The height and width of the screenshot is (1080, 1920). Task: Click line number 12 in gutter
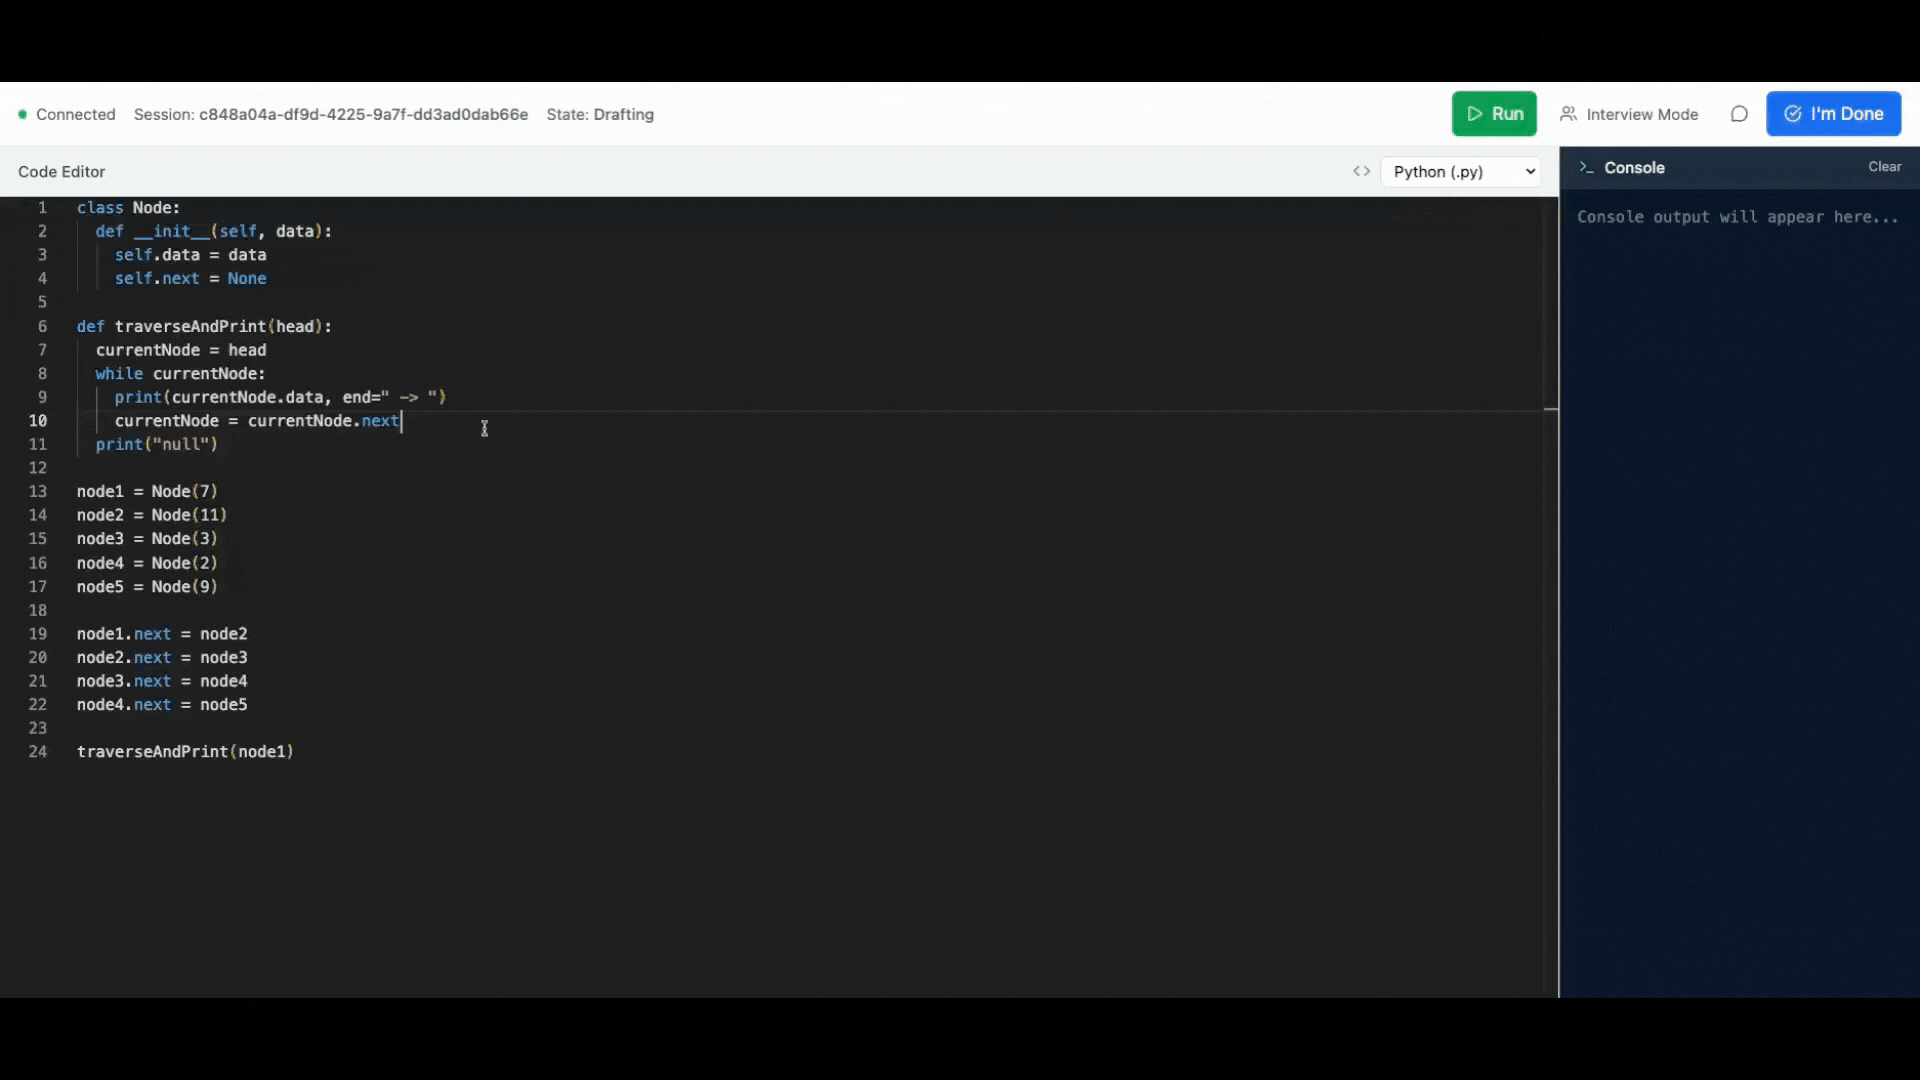38,467
